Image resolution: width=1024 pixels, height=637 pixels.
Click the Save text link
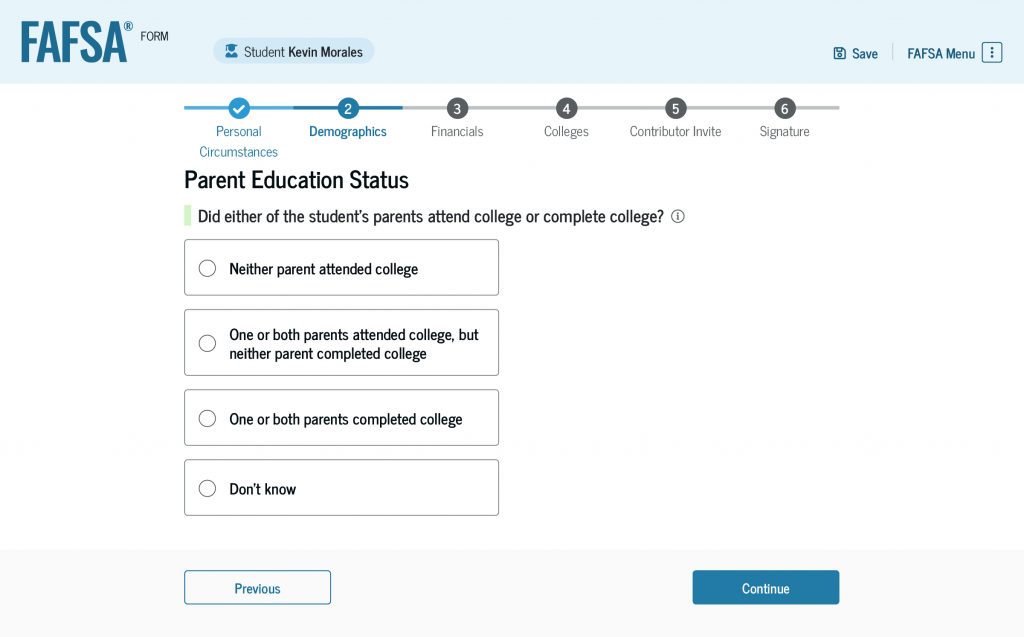[862, 53]
